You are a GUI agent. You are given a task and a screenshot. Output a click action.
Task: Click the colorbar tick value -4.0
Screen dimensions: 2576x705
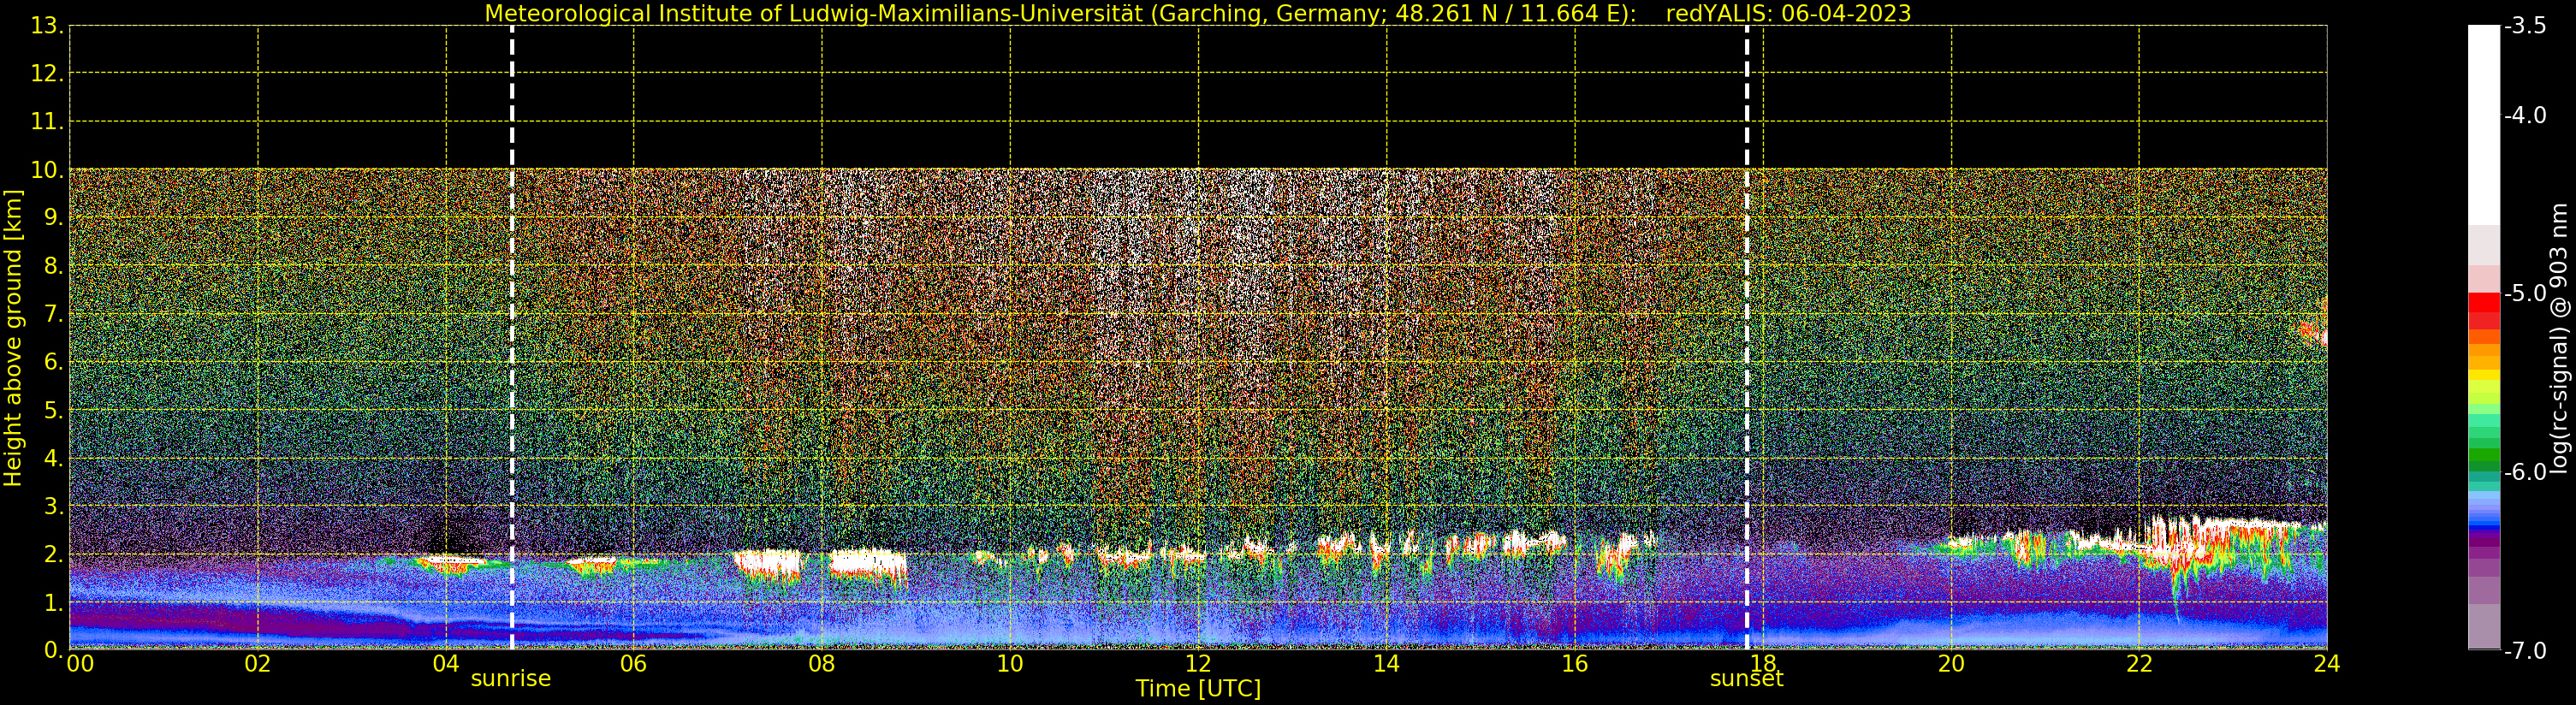(2525, 115)
